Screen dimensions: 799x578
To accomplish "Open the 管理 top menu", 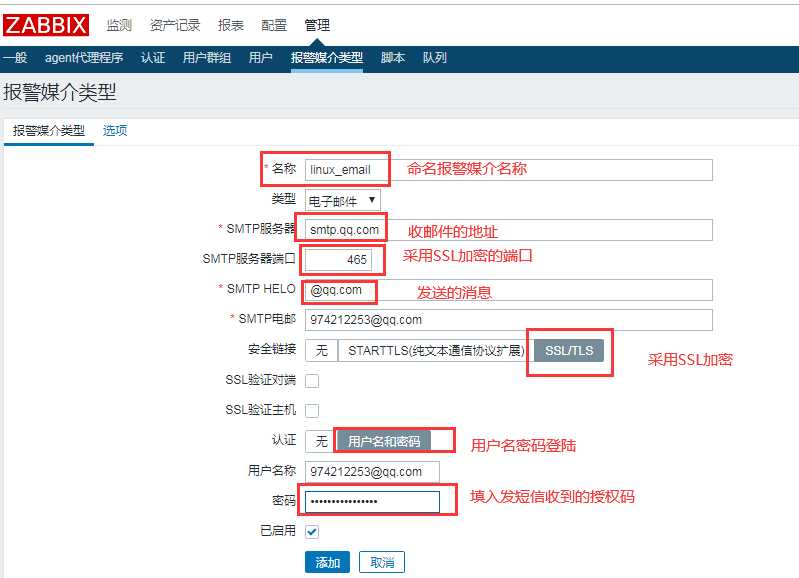I will 317,25.
